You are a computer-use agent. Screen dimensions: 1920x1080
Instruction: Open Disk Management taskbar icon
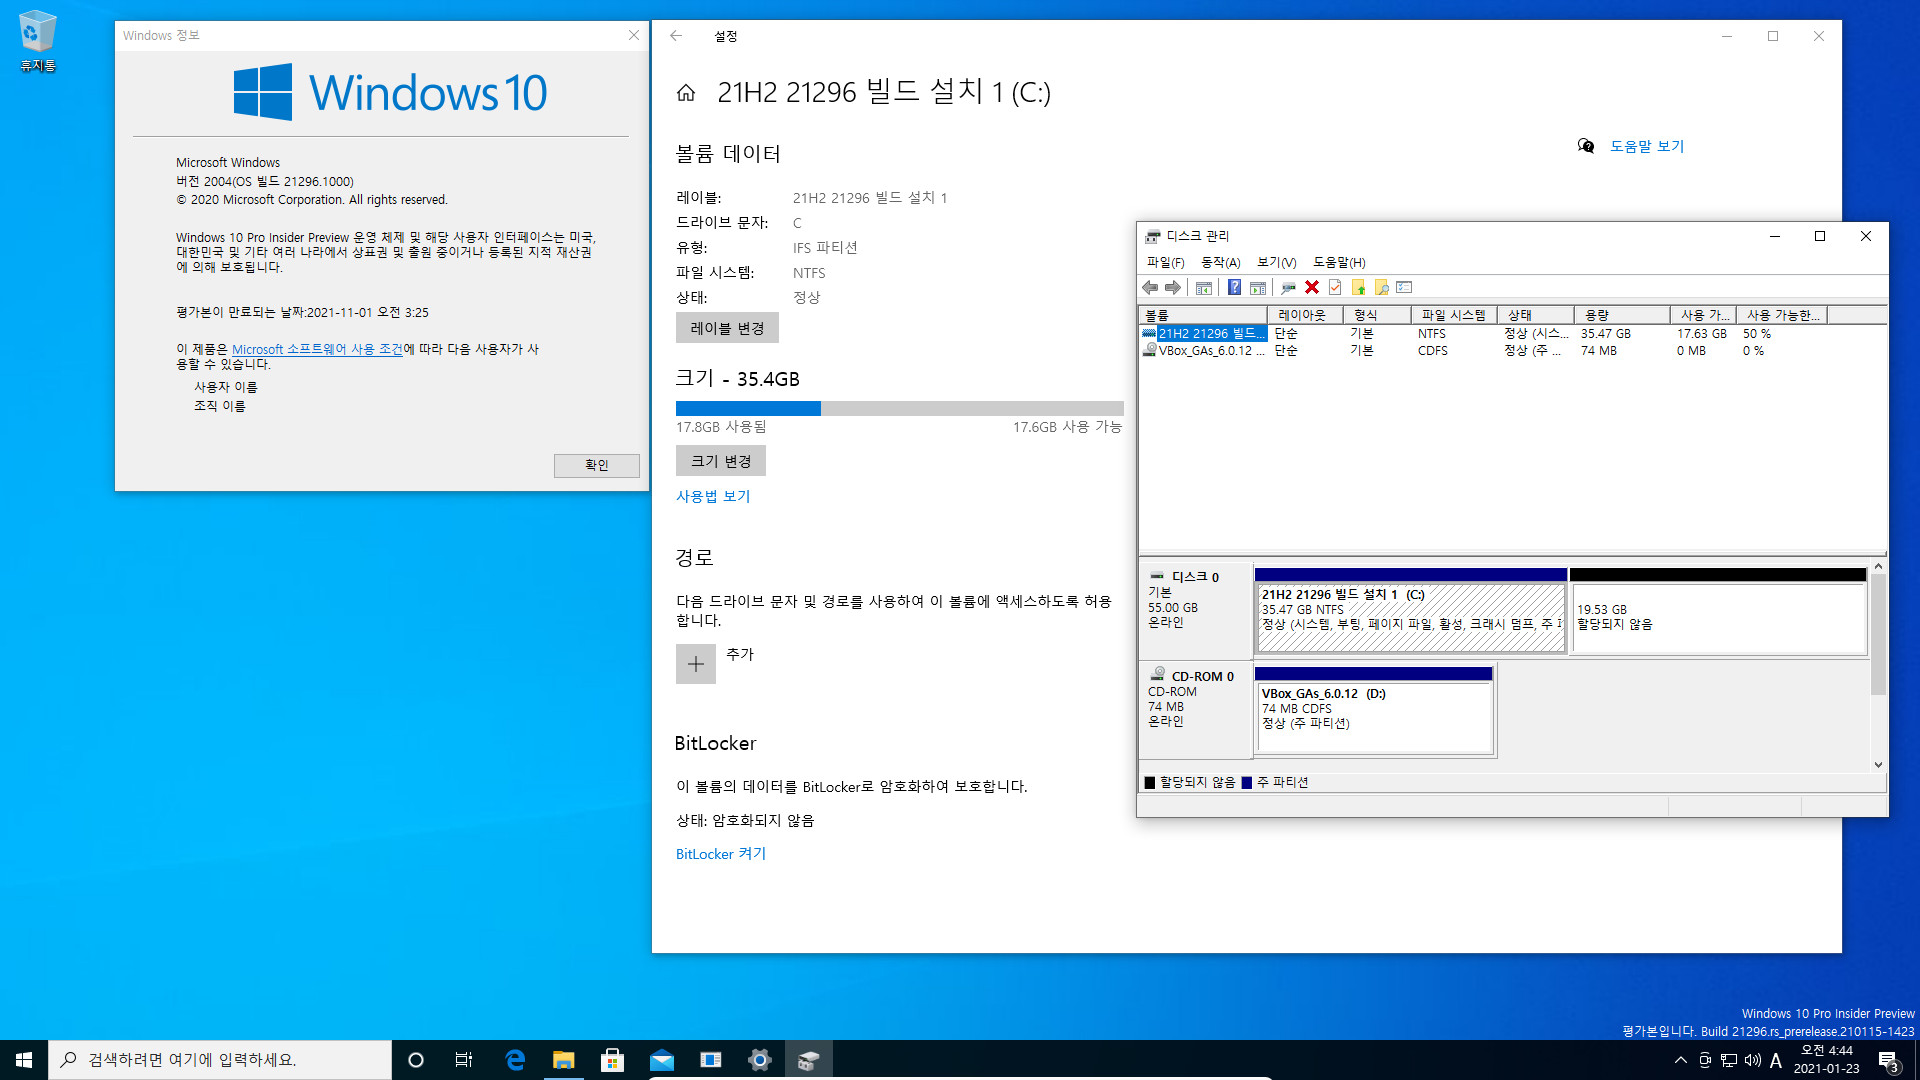(x=809, y=1060)
